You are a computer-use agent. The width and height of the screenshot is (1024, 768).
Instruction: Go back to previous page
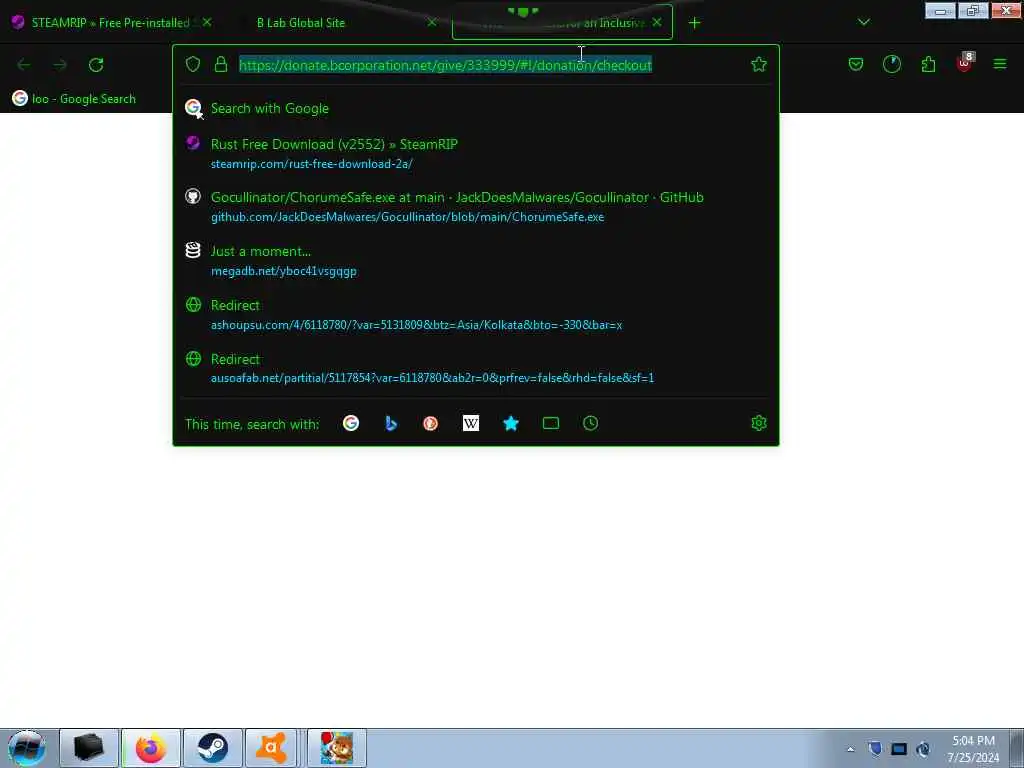point(24,65)
